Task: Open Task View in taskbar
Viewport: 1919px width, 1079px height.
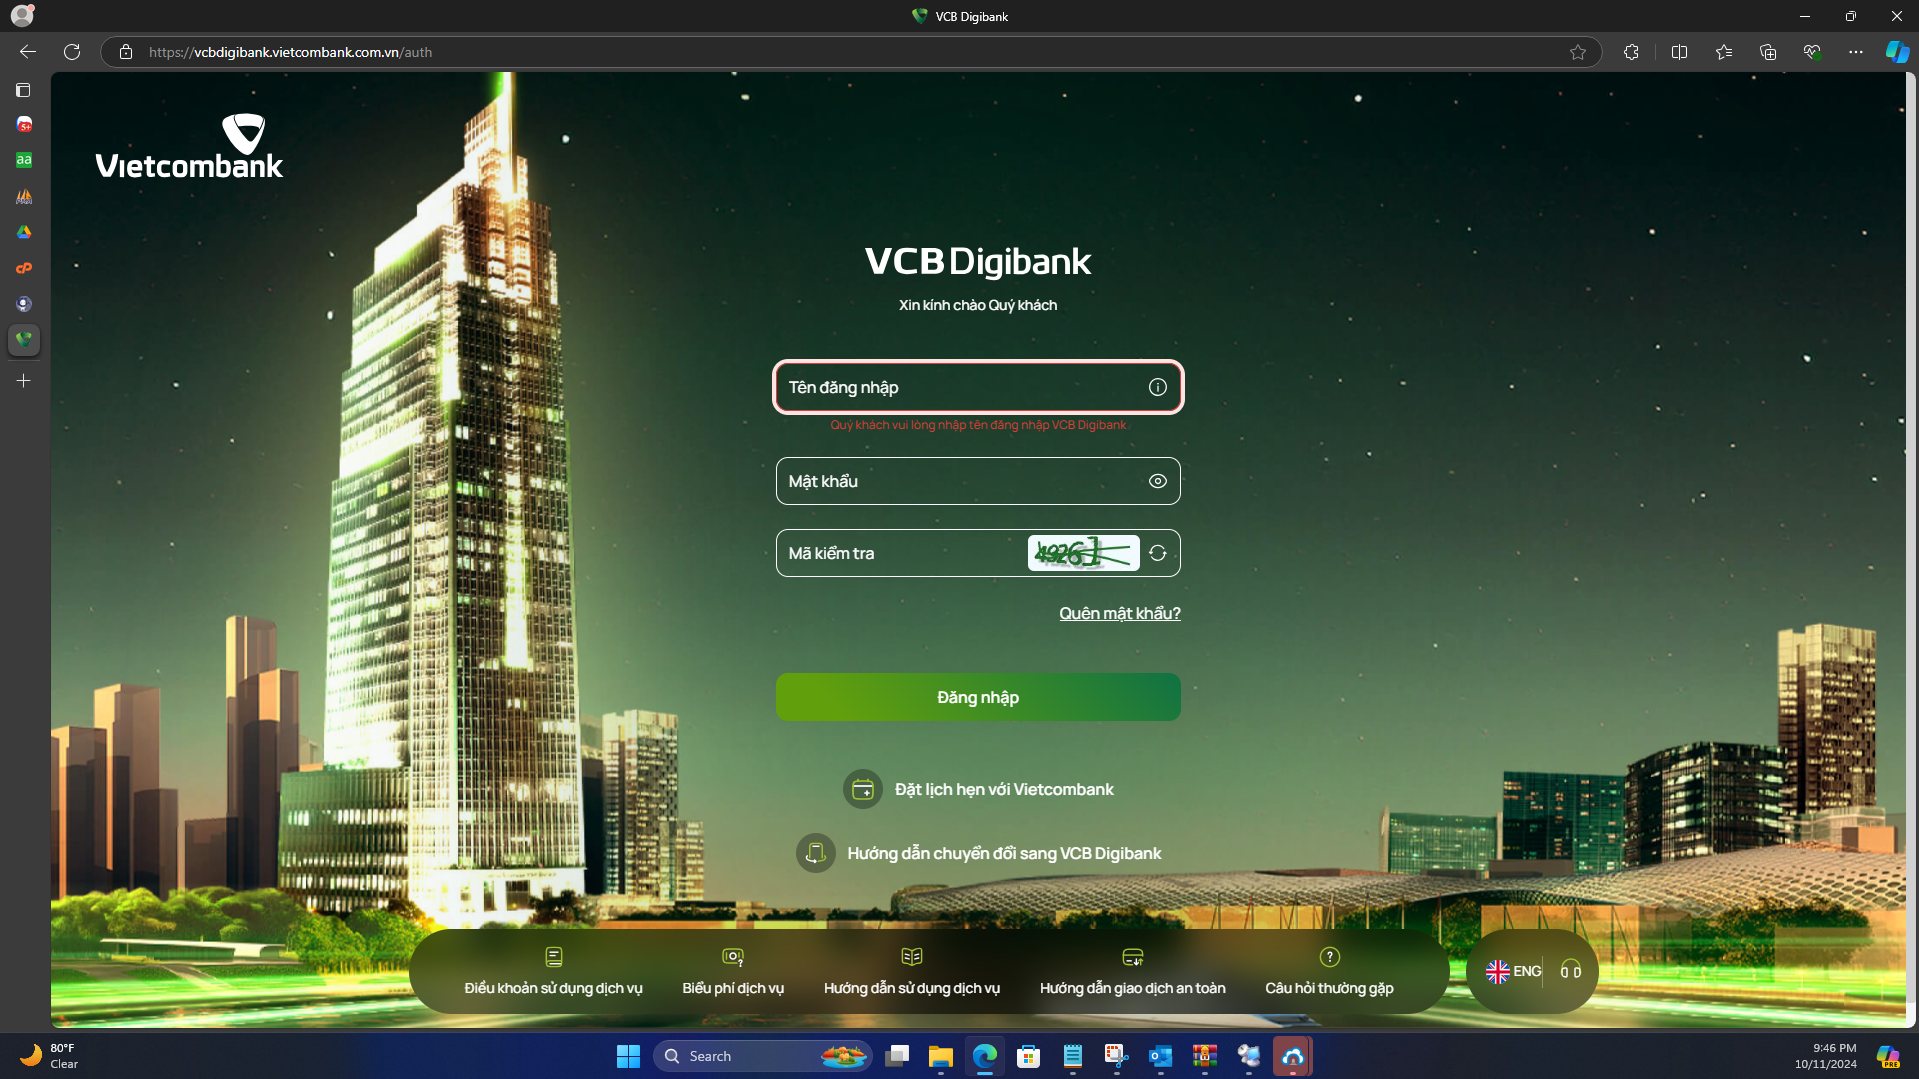Action: (897, 1056)
